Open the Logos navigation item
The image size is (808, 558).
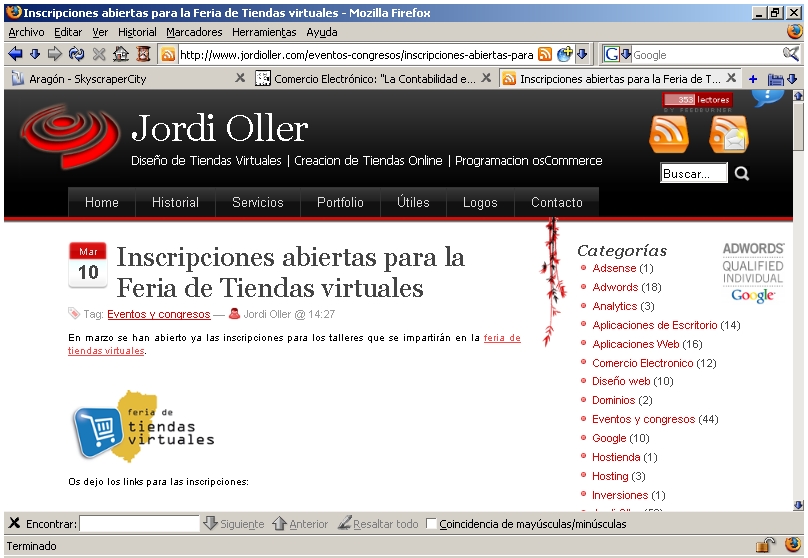coord(480,202)
